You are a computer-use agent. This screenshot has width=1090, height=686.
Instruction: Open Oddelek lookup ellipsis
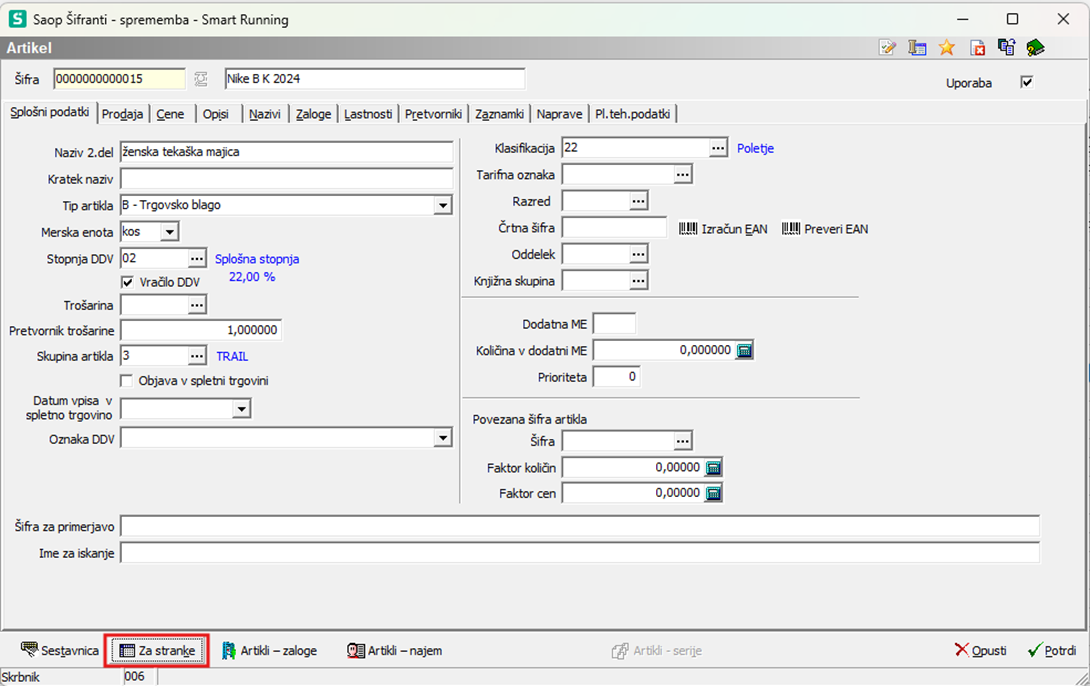point(638,254)
